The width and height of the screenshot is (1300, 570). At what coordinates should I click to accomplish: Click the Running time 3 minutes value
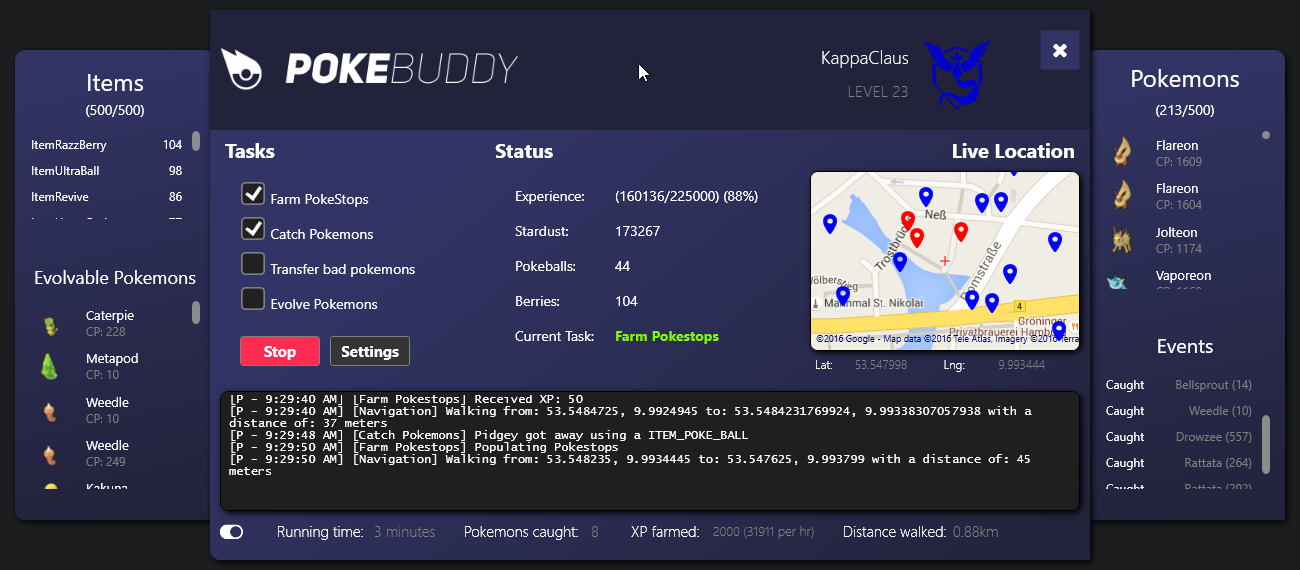click(405, 532)
